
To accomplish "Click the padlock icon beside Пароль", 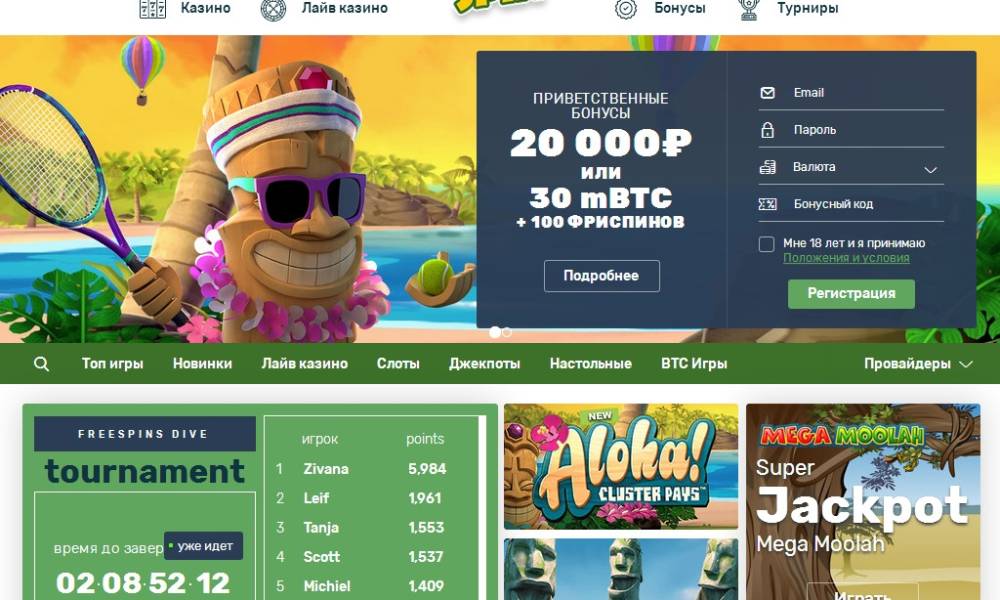I will [768, 130].
